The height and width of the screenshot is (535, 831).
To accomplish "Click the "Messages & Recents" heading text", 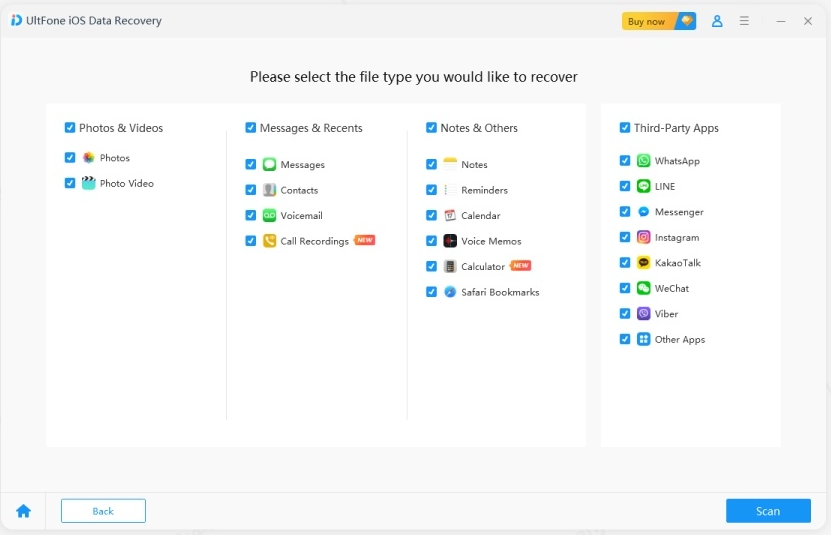I will click(311, 128).
